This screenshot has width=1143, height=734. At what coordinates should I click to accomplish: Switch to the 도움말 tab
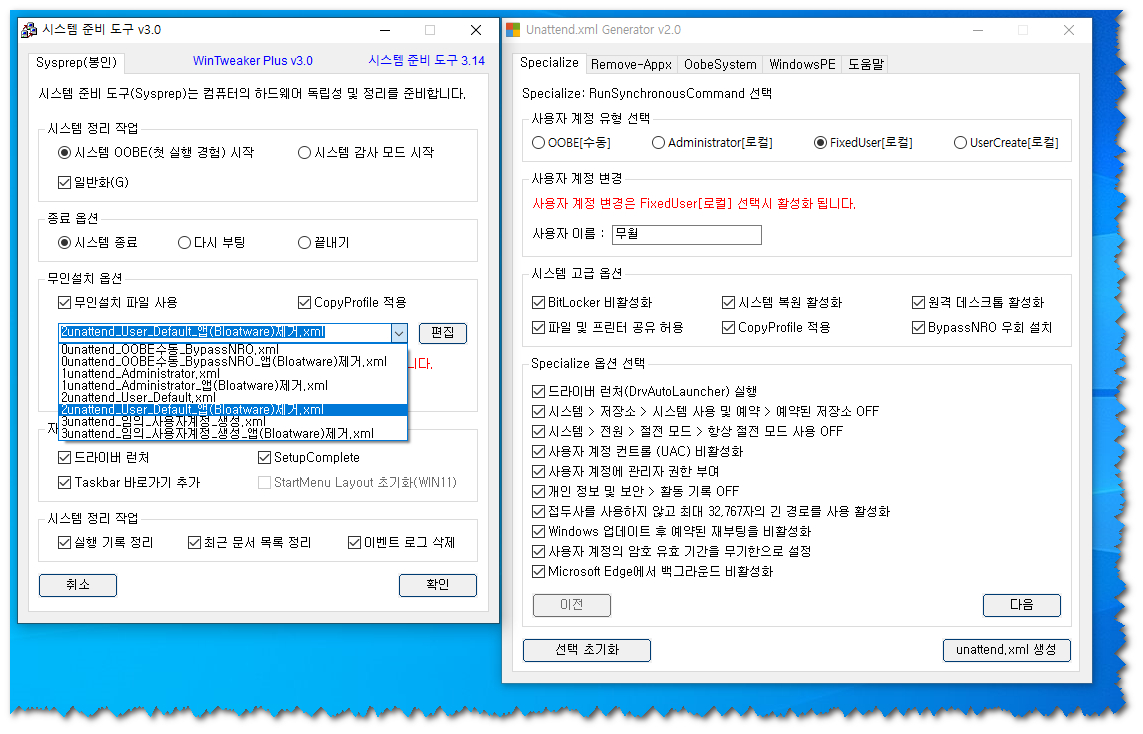tap(866, 65)
